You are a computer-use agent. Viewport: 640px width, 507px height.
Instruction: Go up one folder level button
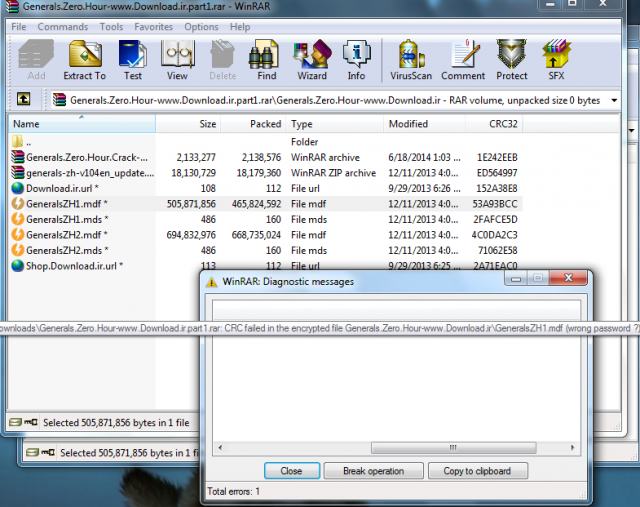point(23,100)
